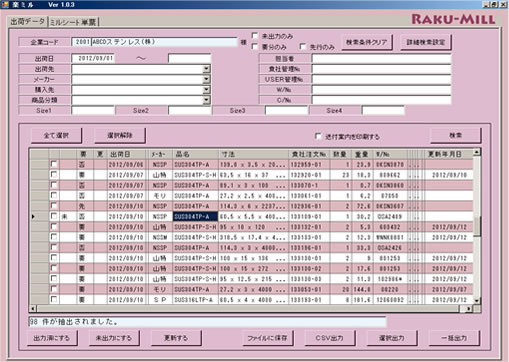Run the search with 検索 button
Screen dimensions: 509x362
click(x=456, y=135)
